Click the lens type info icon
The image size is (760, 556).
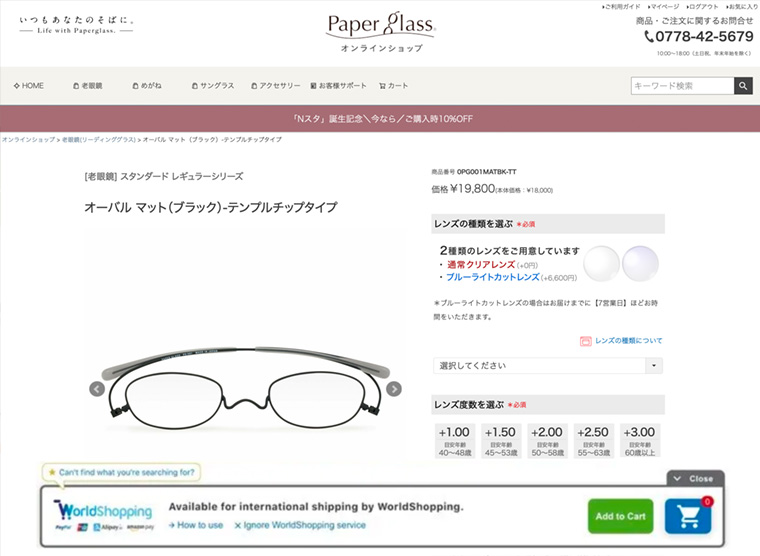(586, 341)
